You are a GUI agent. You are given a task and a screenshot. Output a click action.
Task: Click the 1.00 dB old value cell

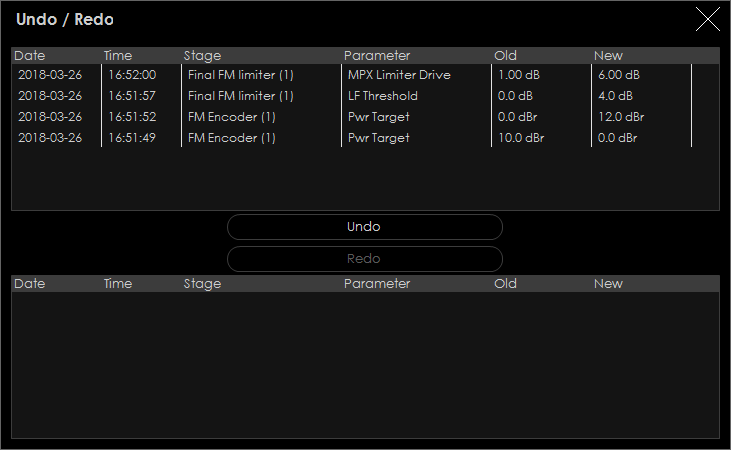coord(519,75)
